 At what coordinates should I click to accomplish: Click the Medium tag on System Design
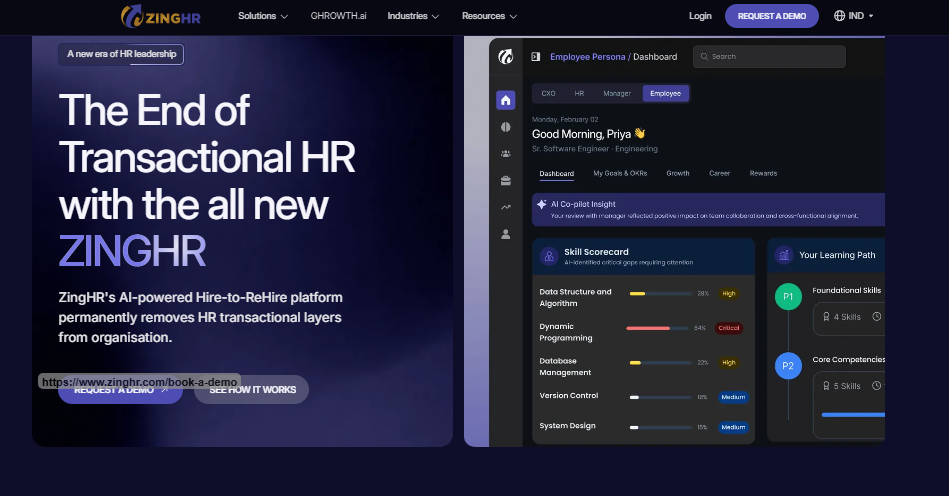click(733, 427)
